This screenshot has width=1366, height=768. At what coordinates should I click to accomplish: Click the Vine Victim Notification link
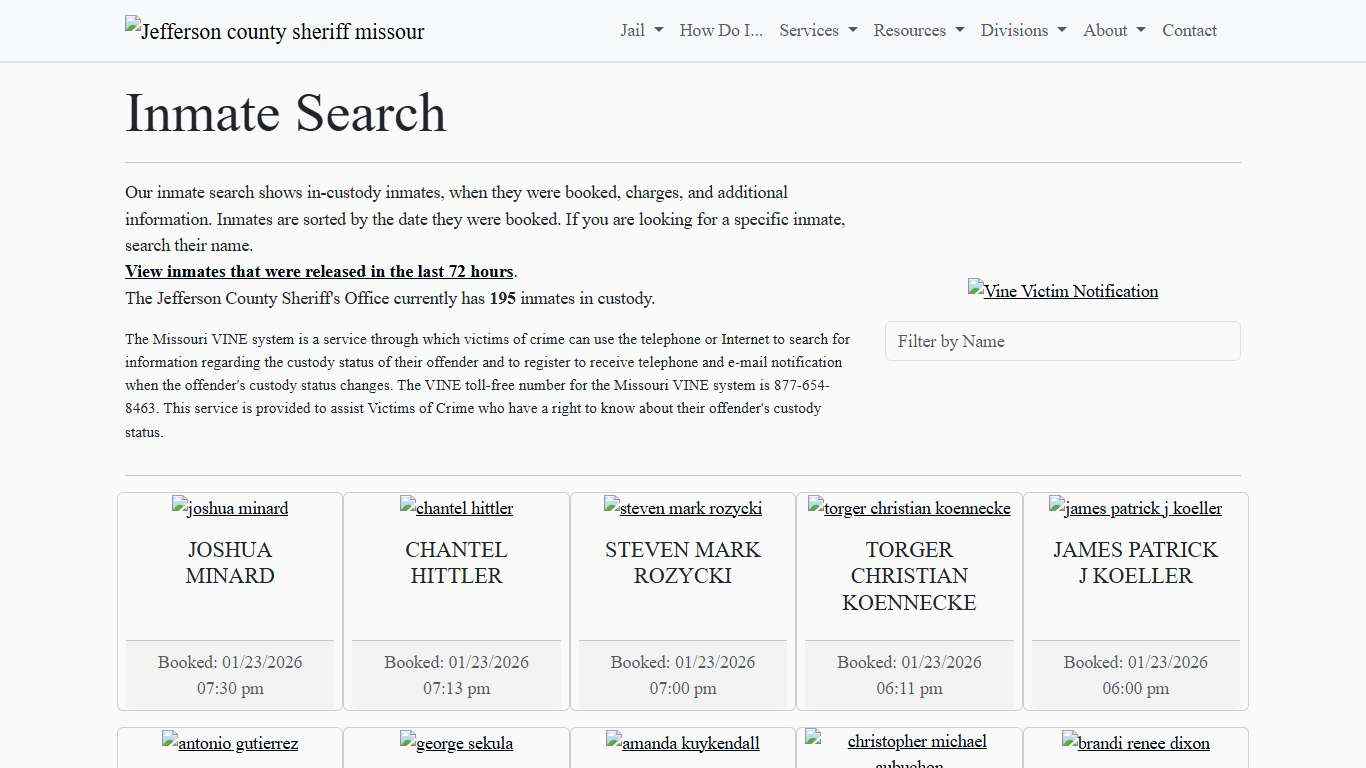click(x=1063, y=291)
